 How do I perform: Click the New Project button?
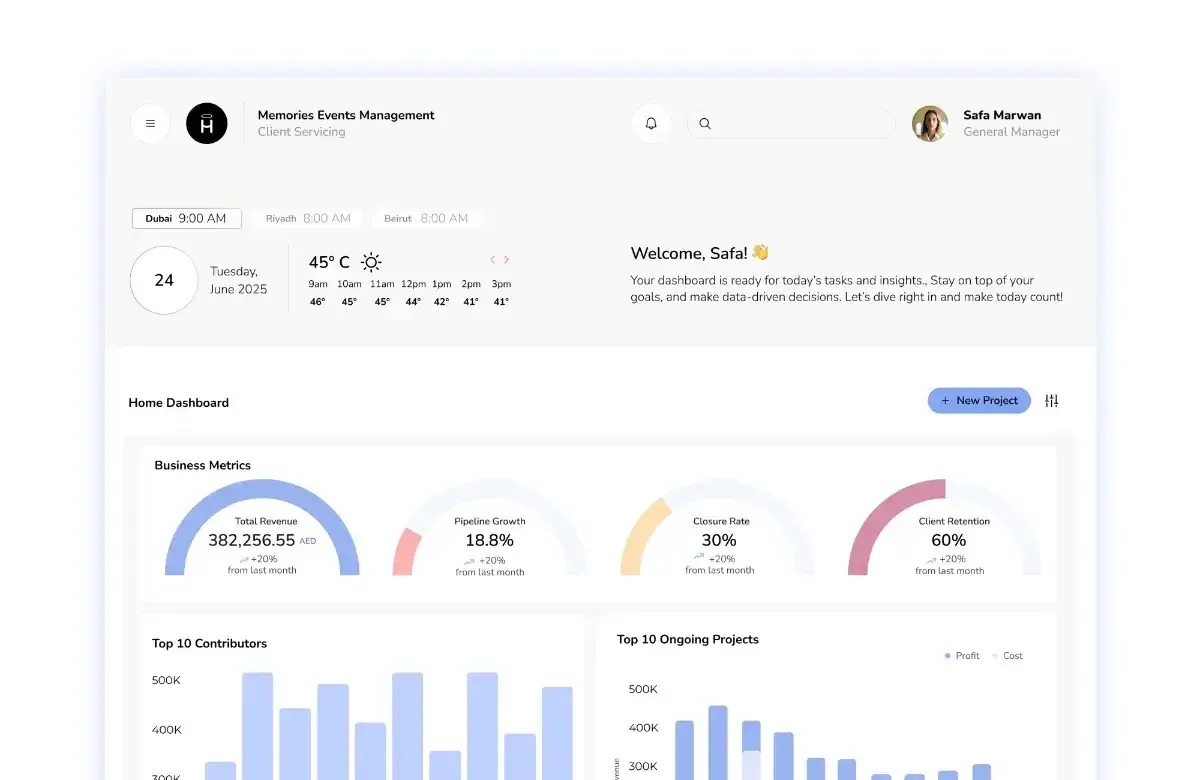[979, 400]
